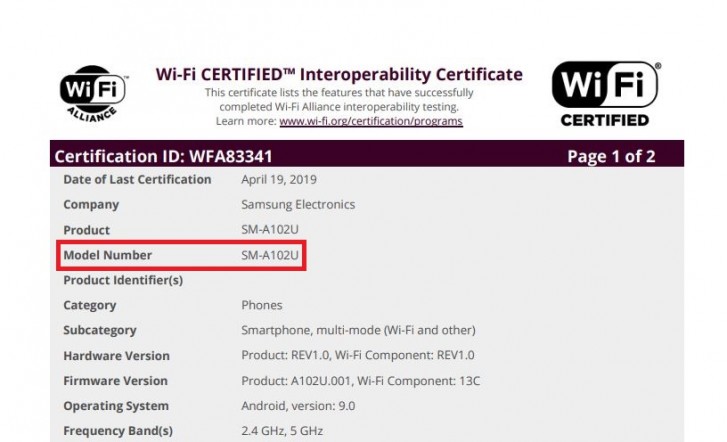Click the Page 1 of 2 indicator
The height and width of the screenshot is (442, 727).
[x=611, y=156]
